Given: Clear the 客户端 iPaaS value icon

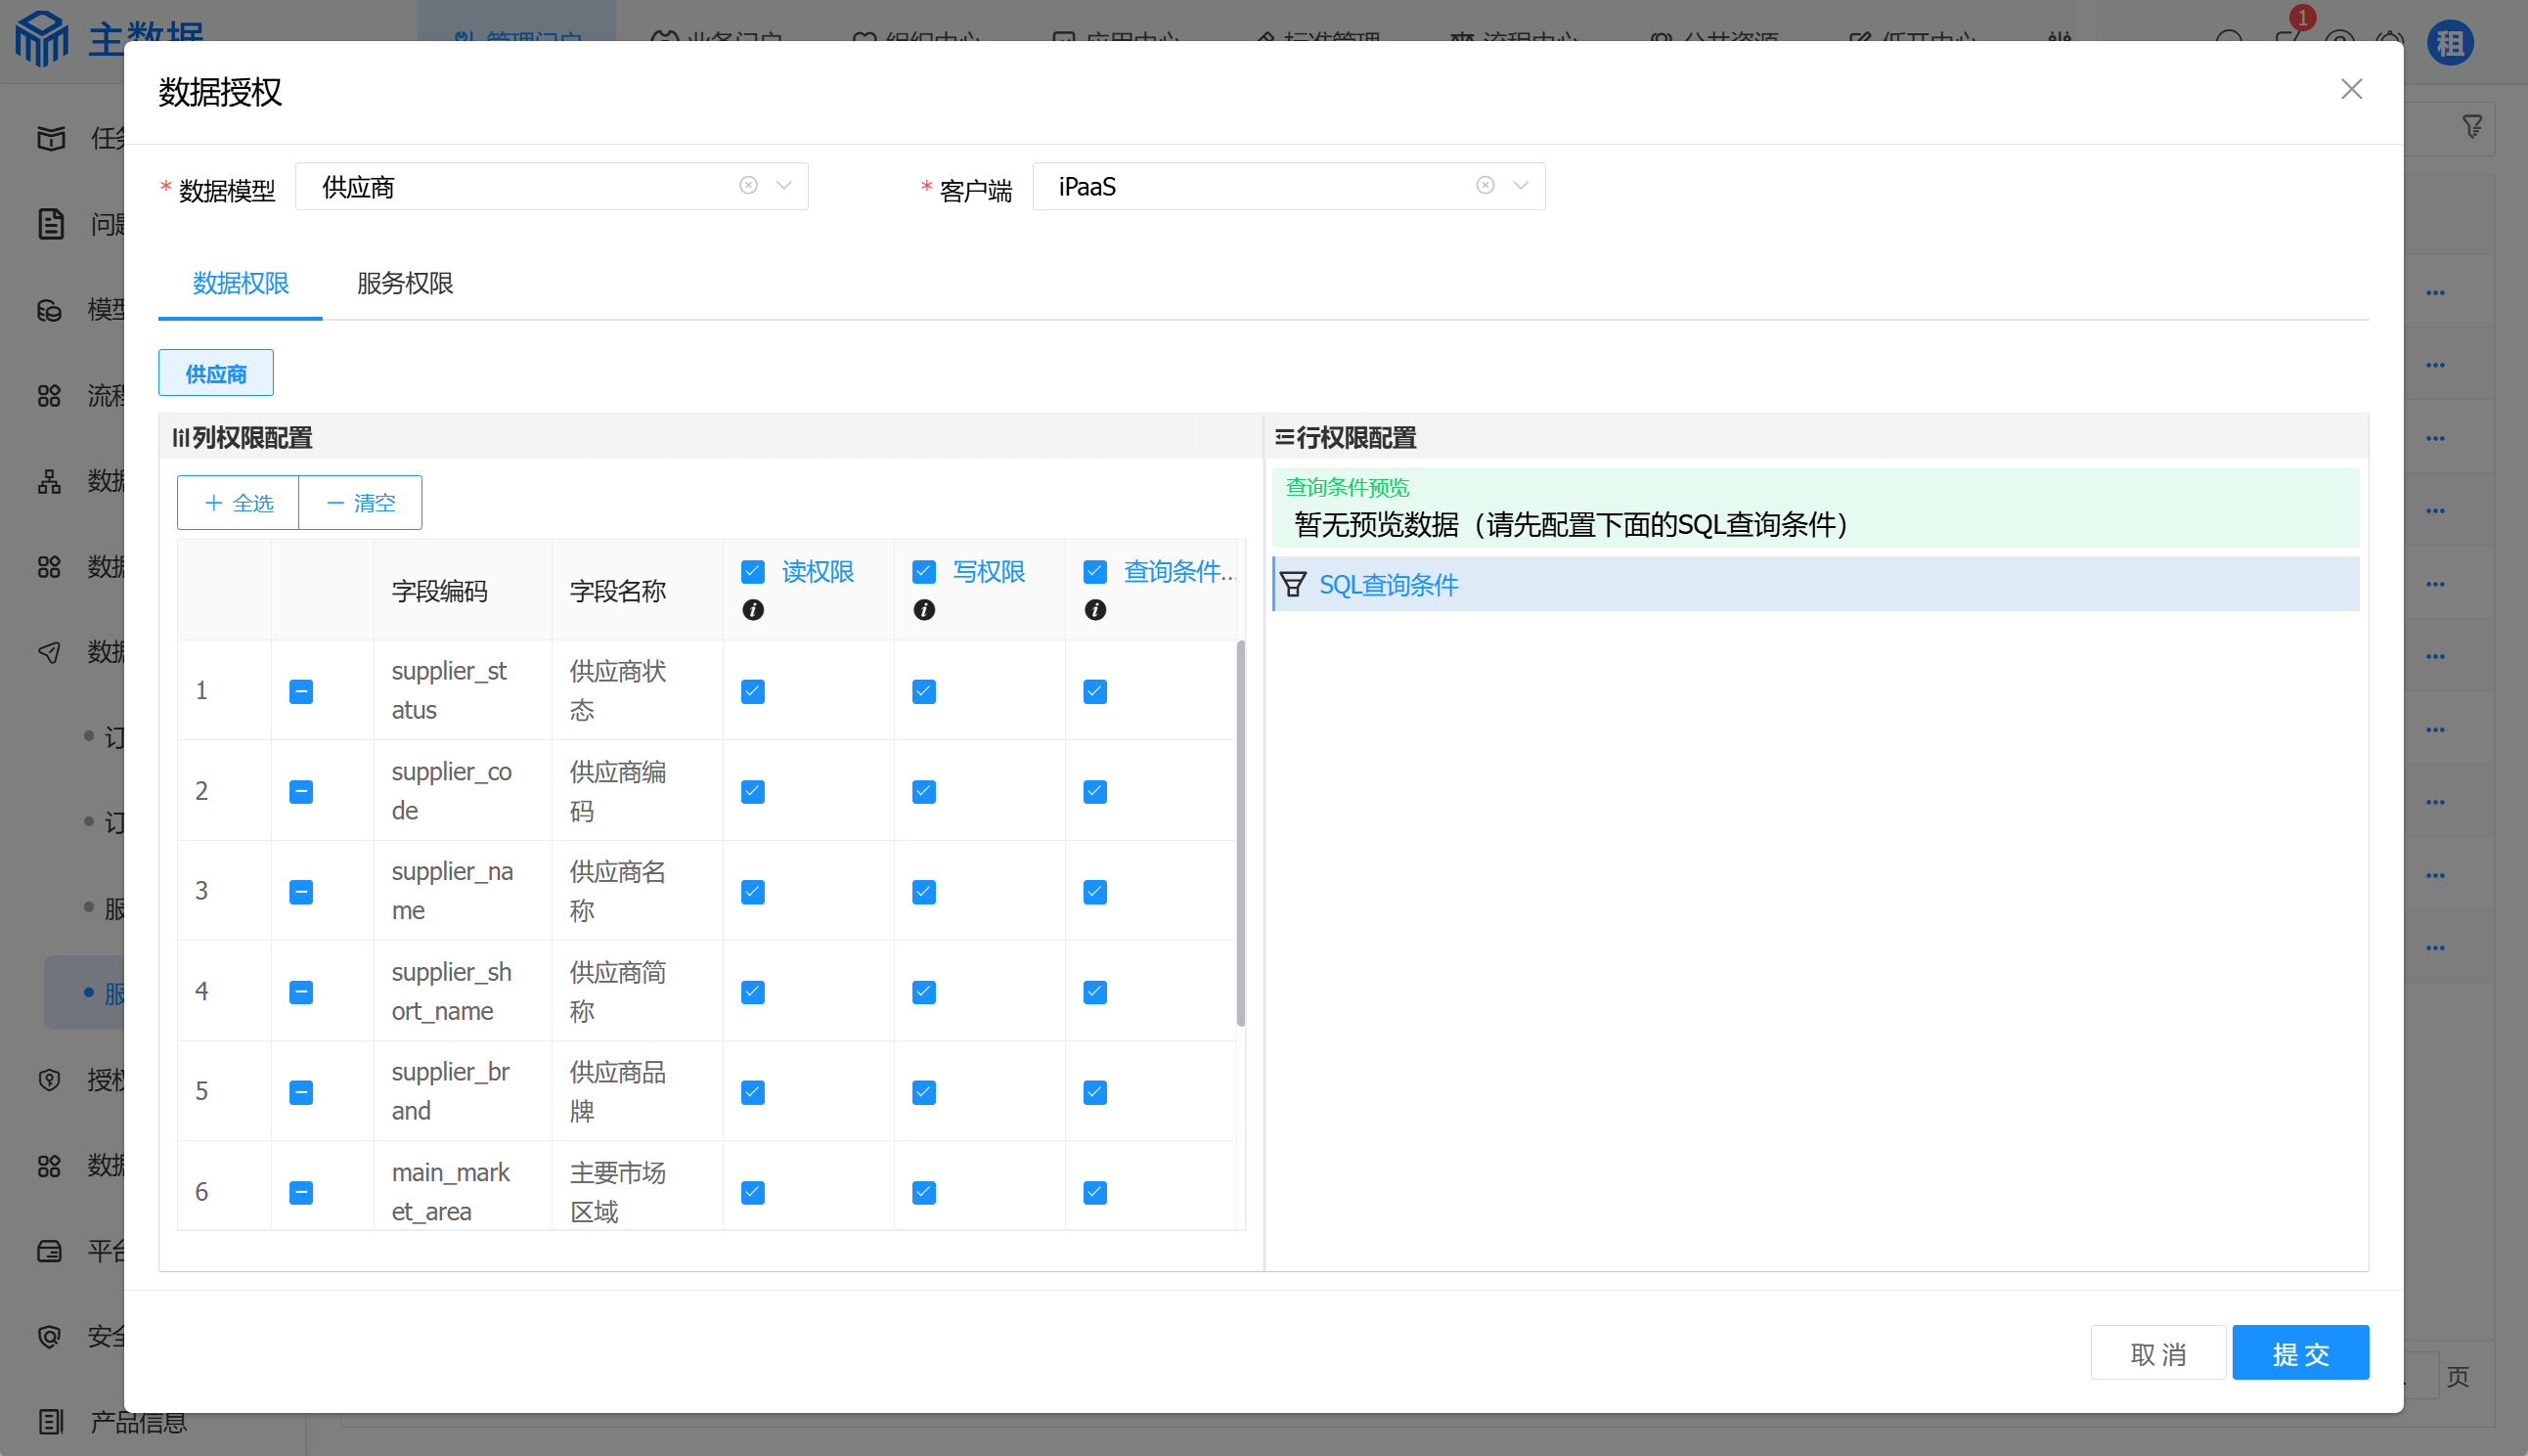Looking at the screenshot, I should tap(1485, 186).
